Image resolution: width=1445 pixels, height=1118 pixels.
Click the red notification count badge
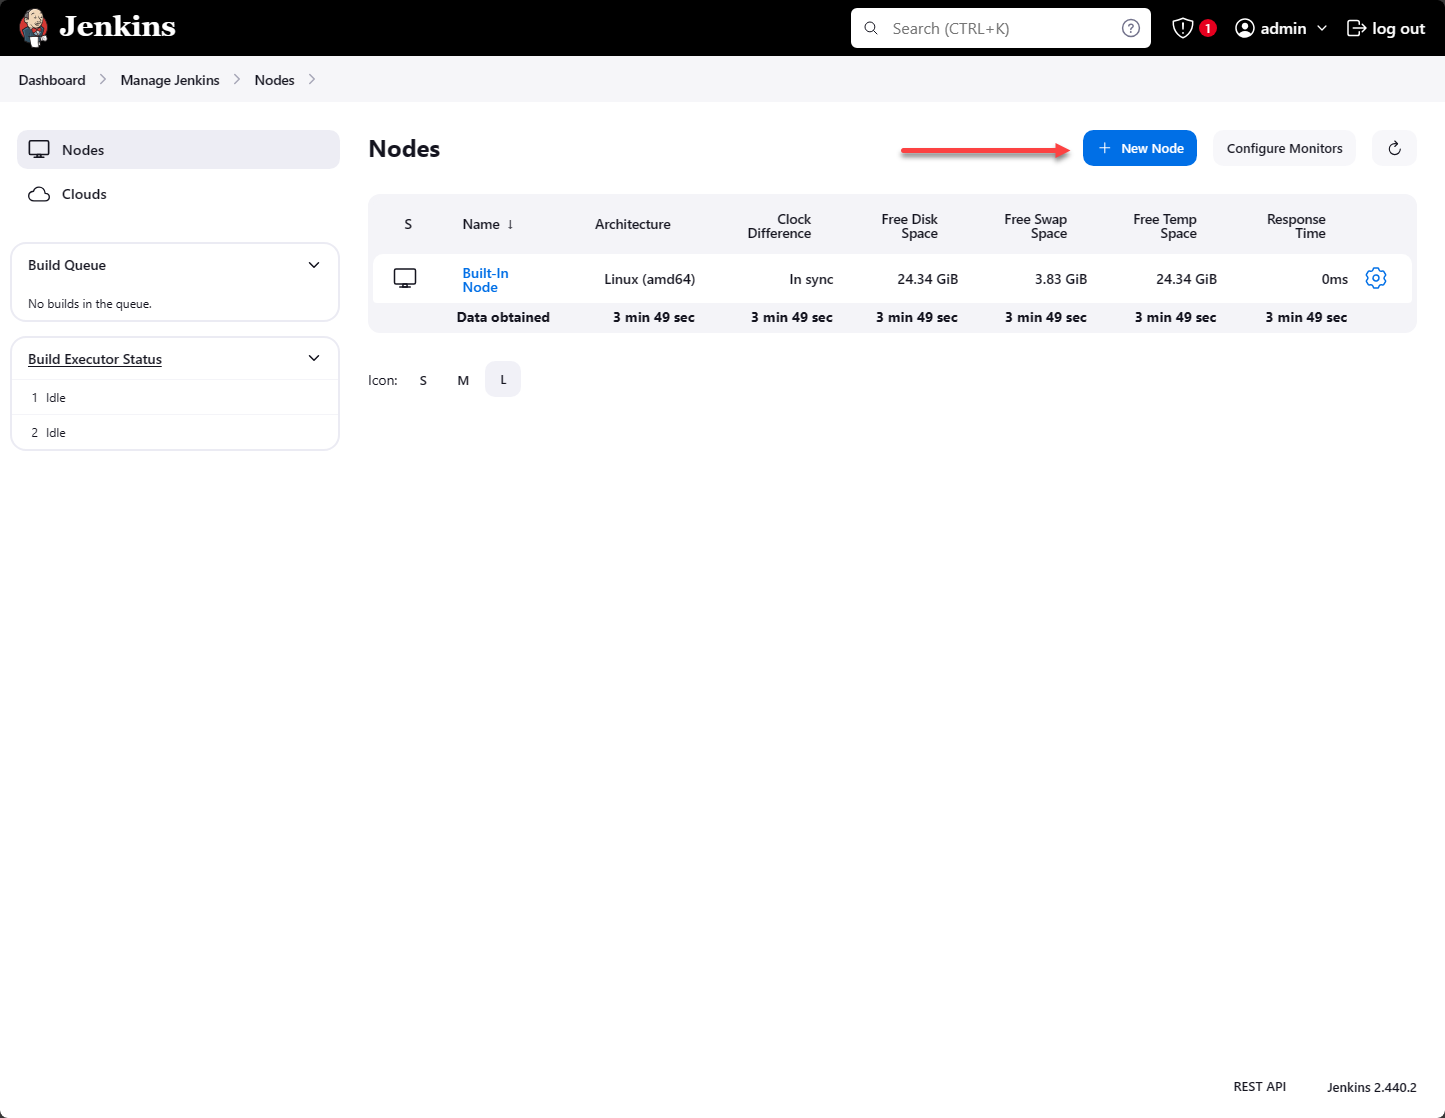pos(1208,28)
